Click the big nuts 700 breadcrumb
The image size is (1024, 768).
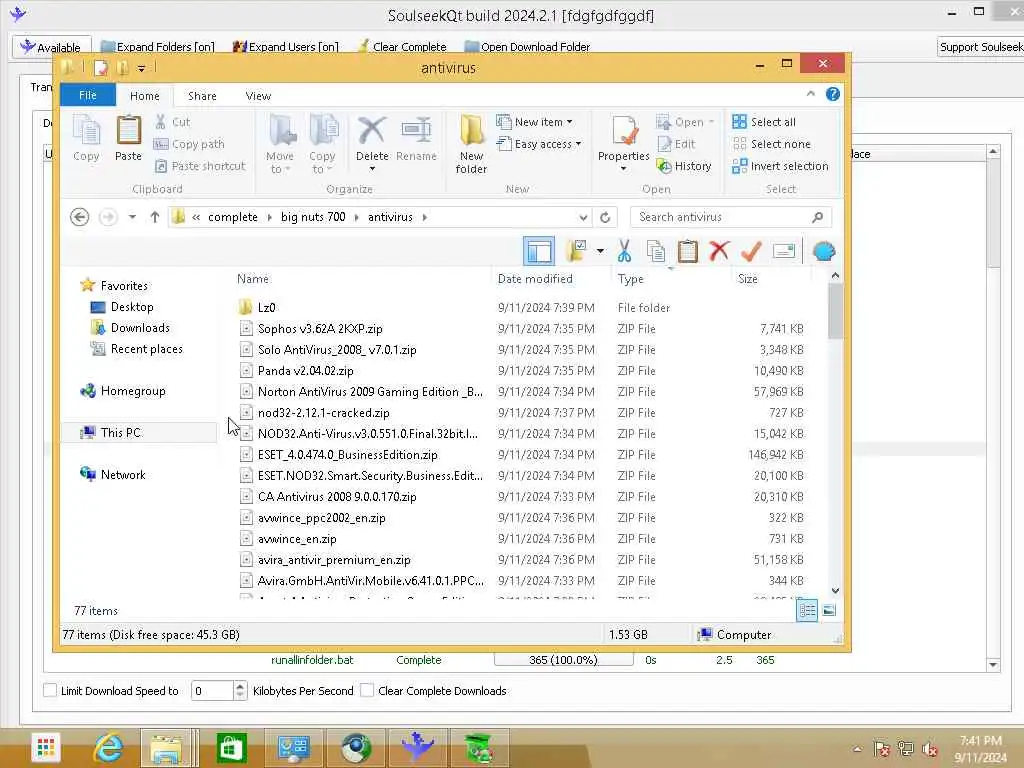[x=313, y=217]
